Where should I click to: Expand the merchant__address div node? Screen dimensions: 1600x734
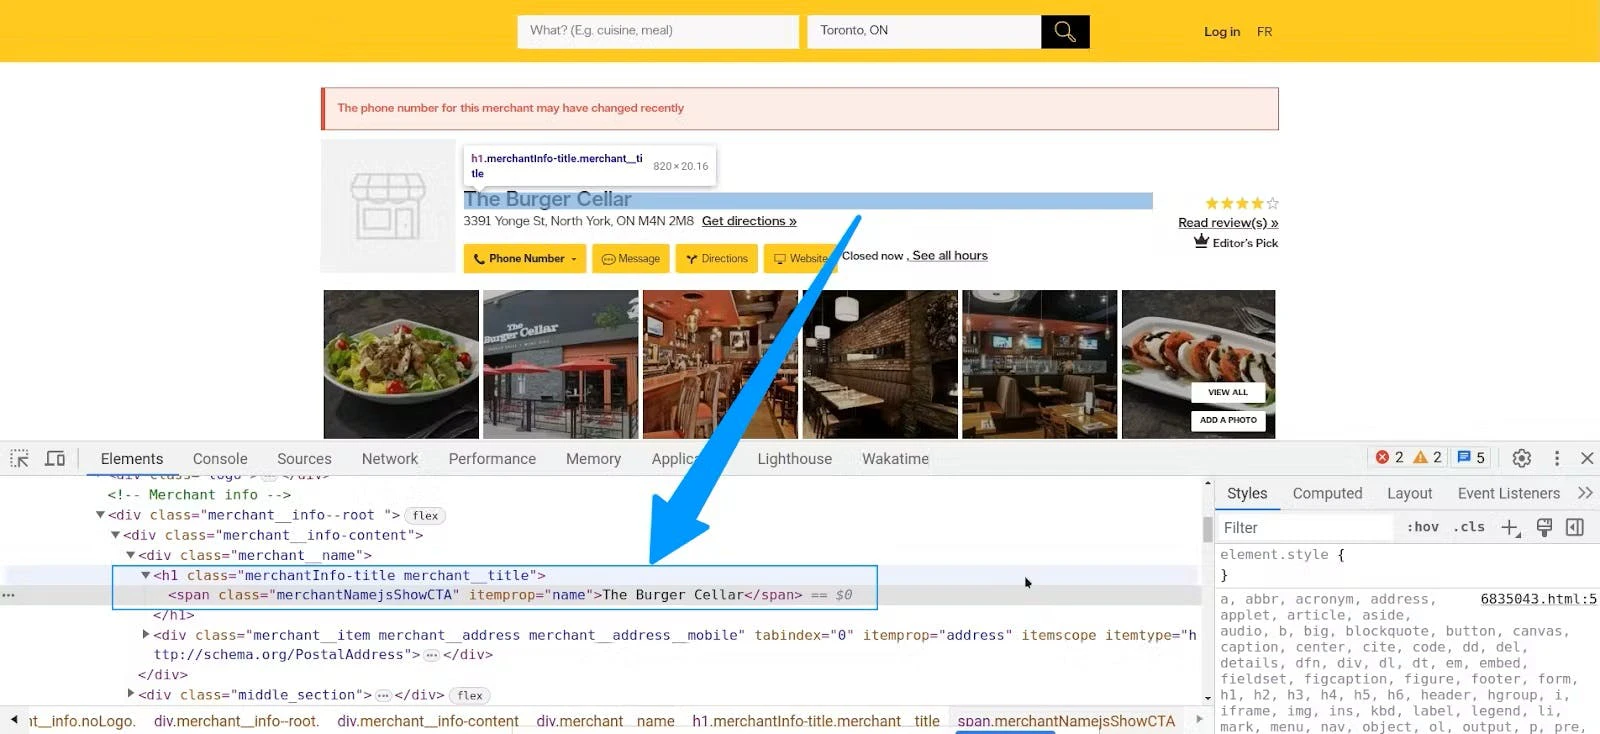point(145,634)
